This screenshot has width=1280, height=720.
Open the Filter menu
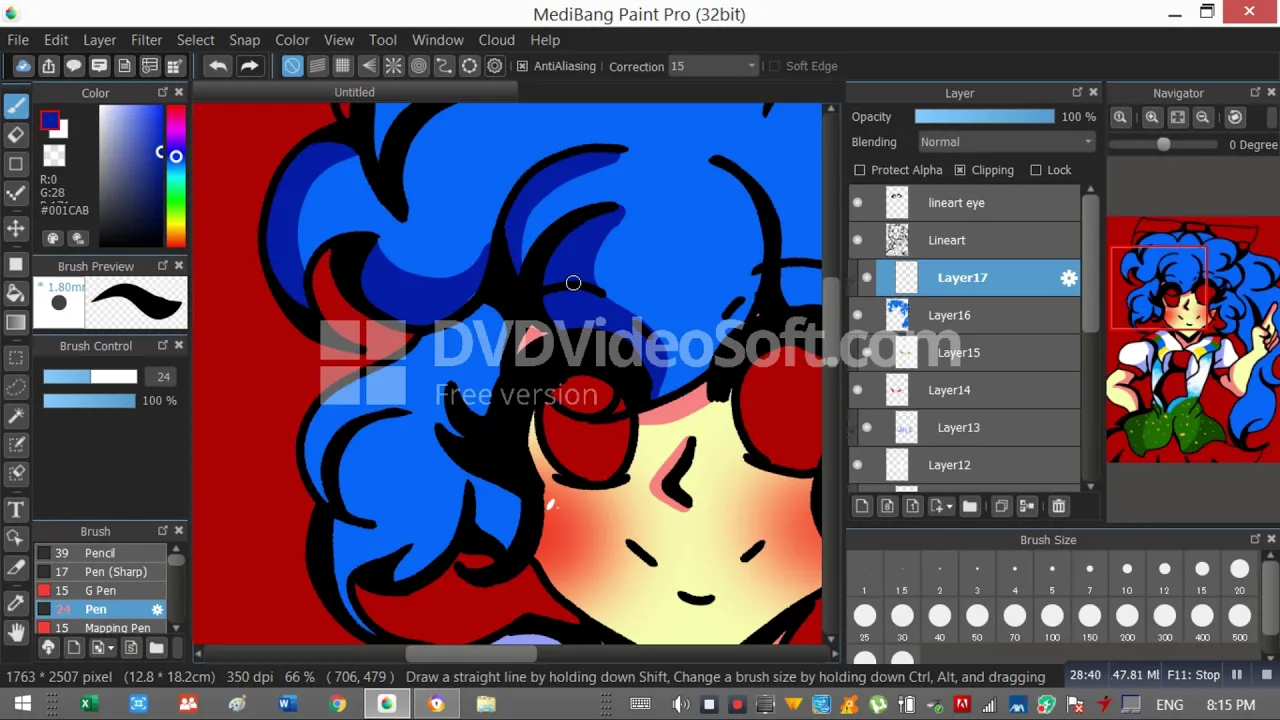[146, 40]
